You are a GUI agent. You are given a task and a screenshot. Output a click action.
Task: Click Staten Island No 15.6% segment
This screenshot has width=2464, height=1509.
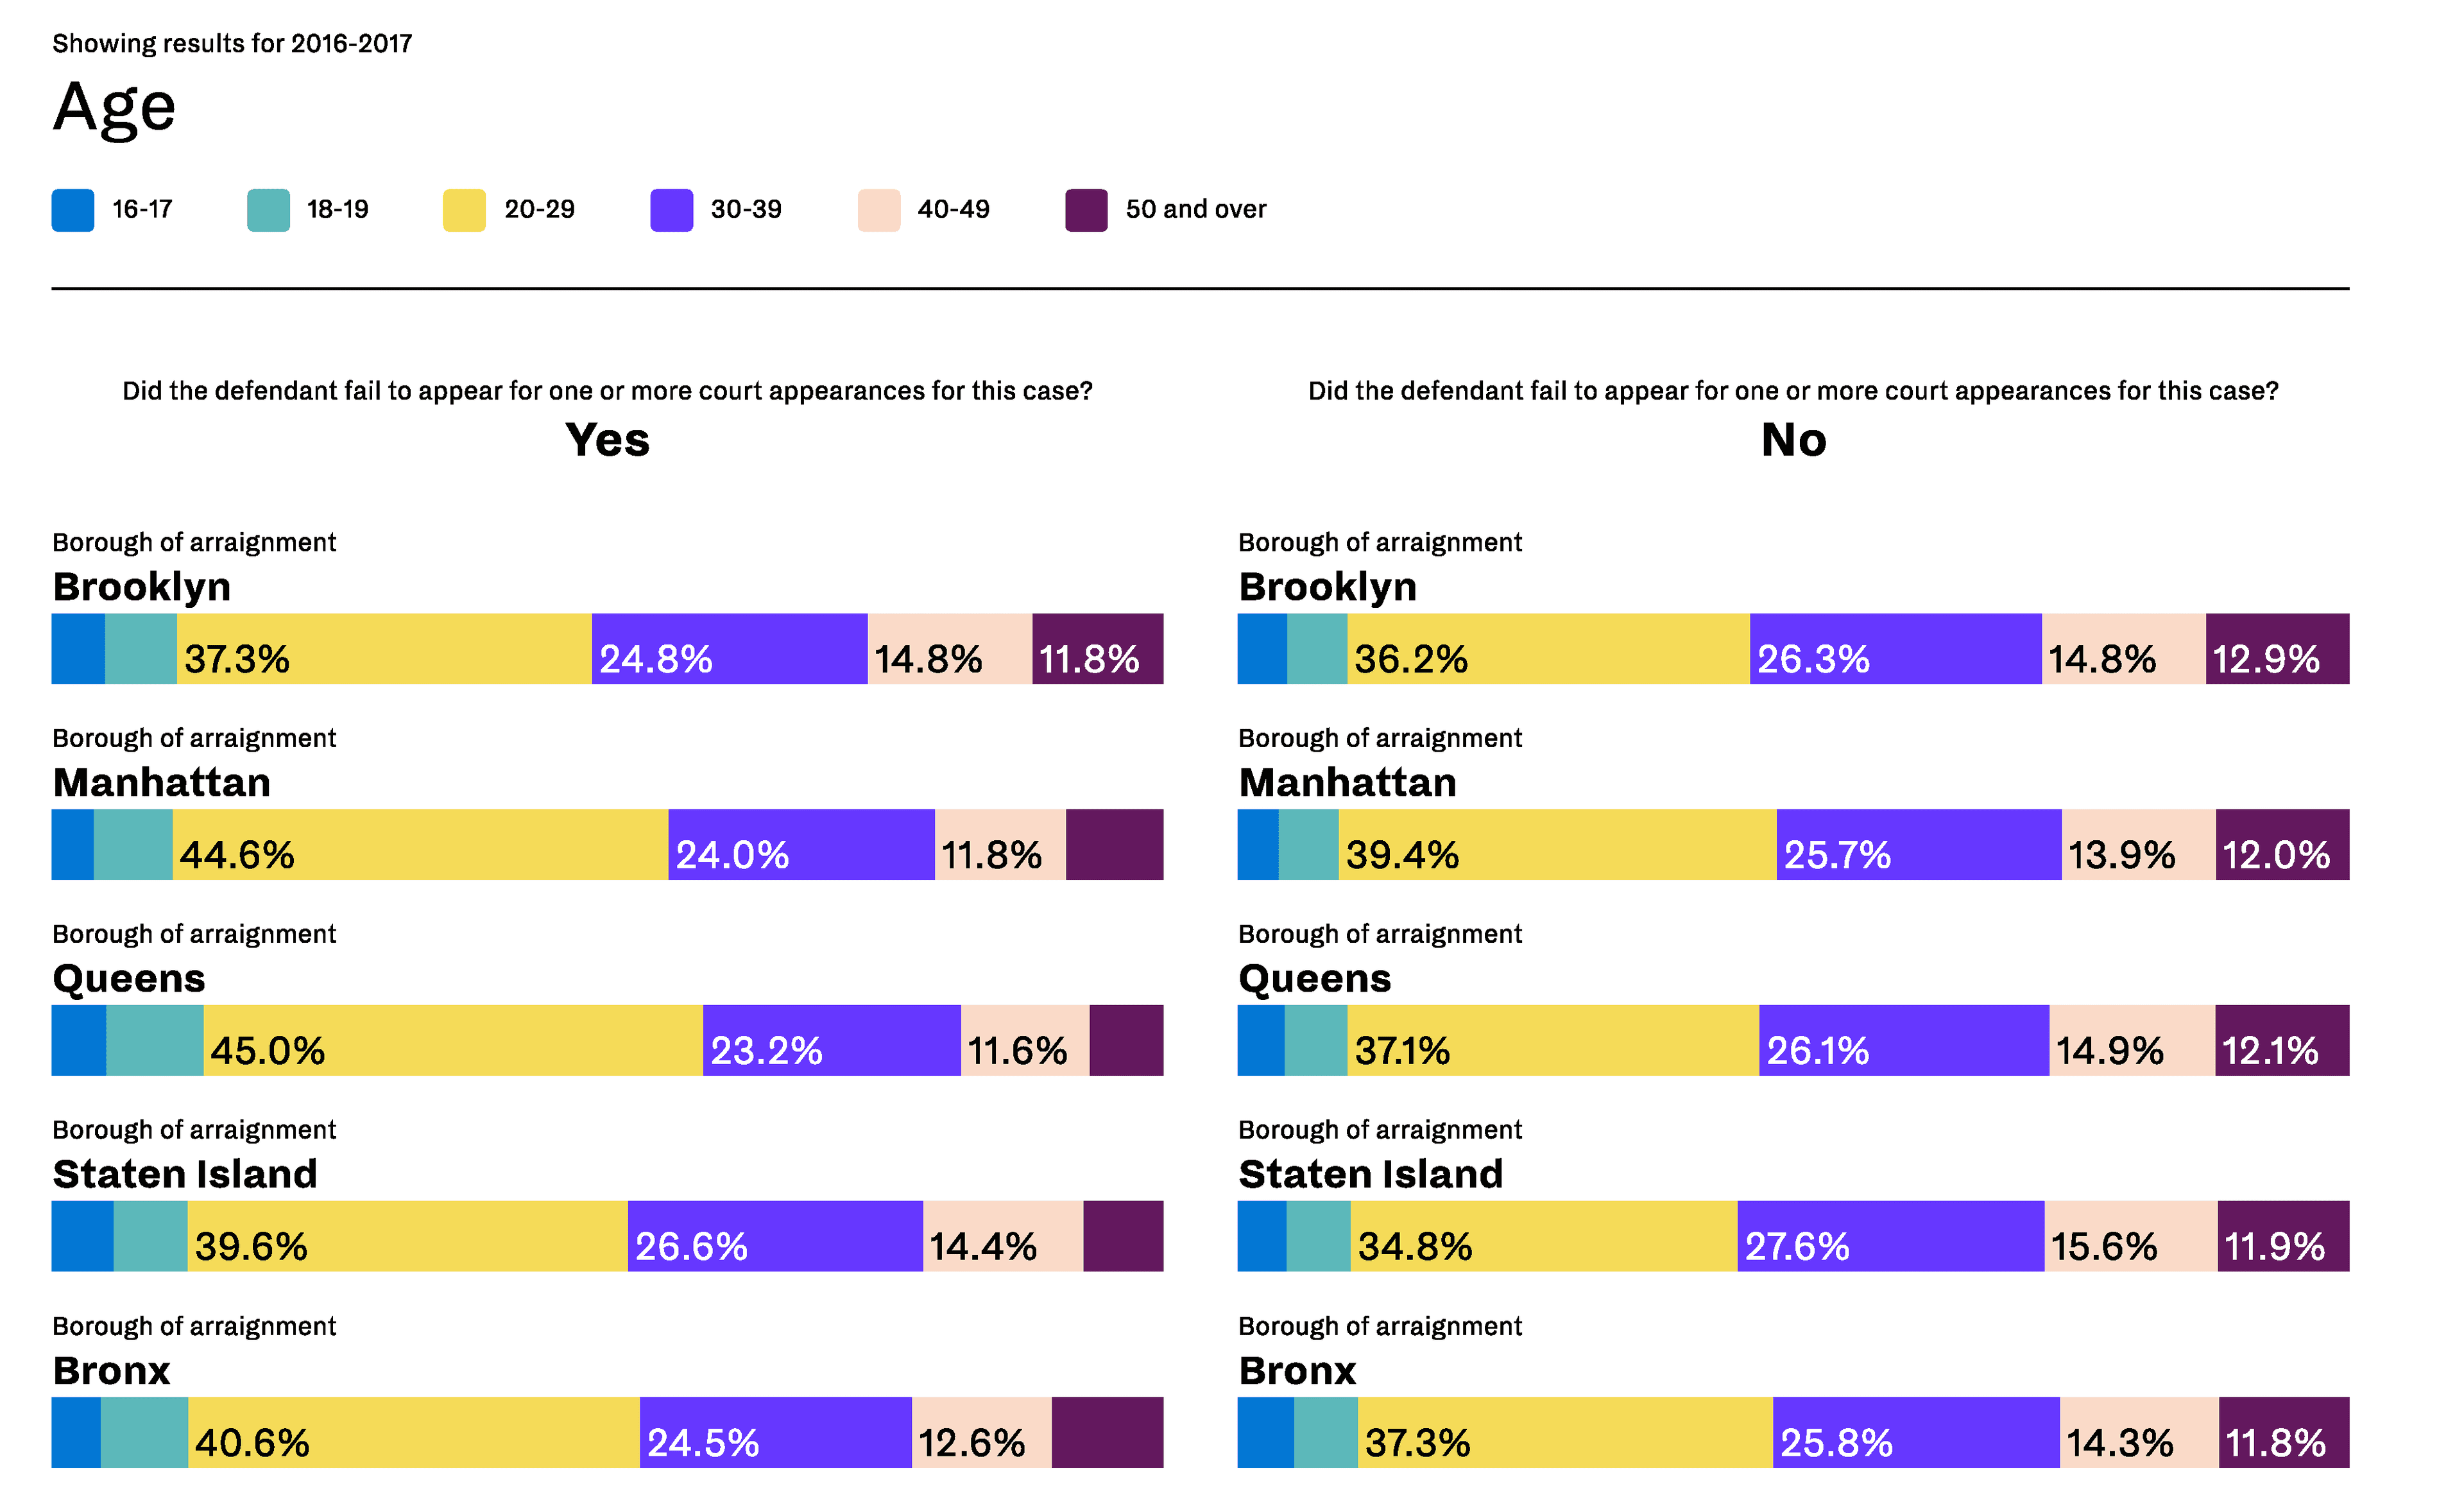click(x=2130, y=1236)
